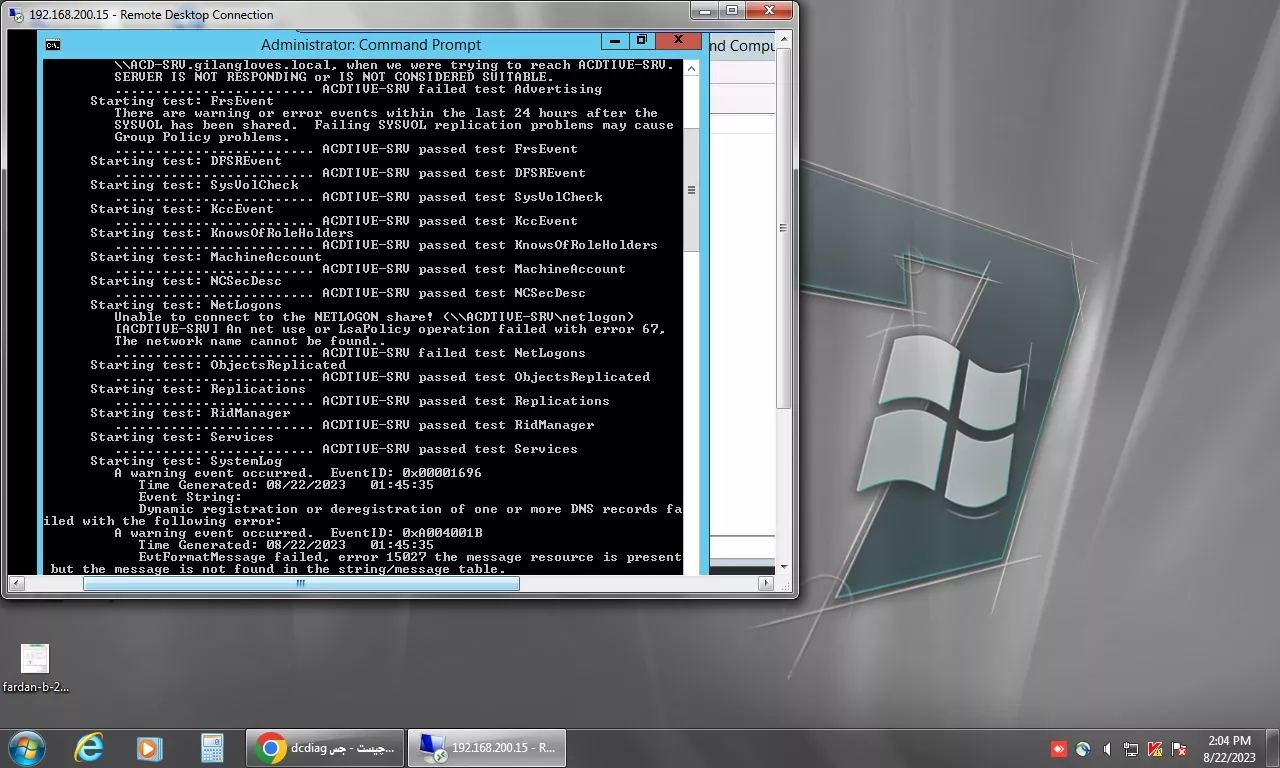1280x768 pixels.
Task: Open the Windows Start menu orb
Action: tap(27, 747)
